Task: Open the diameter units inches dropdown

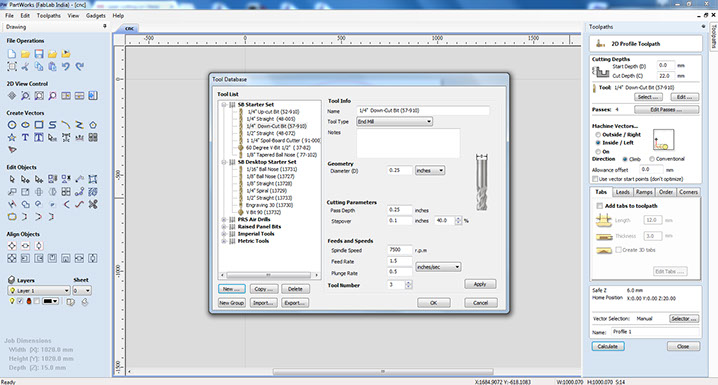Action: pos(430,170)
